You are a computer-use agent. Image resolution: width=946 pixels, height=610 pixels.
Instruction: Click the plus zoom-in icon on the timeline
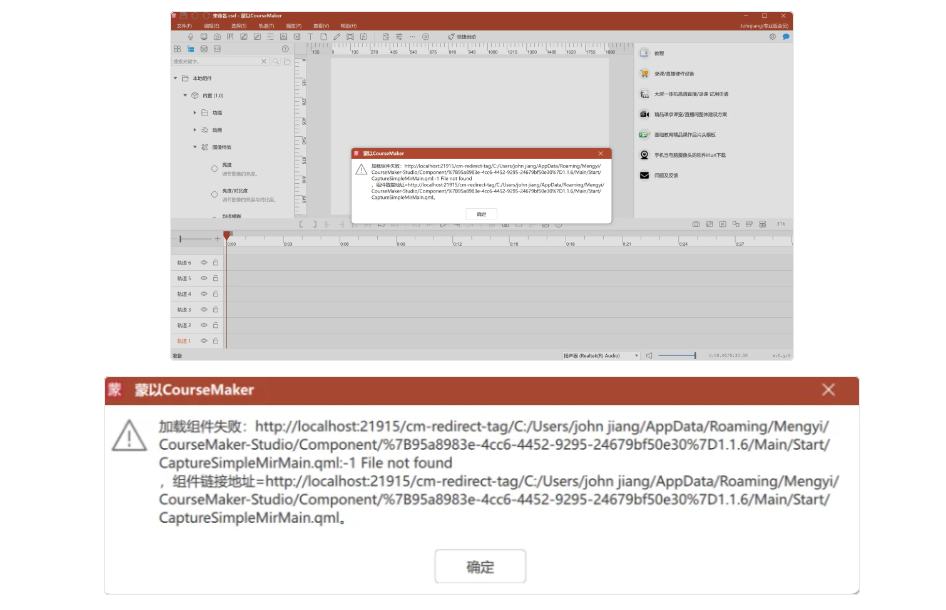(x=217, y=239)
